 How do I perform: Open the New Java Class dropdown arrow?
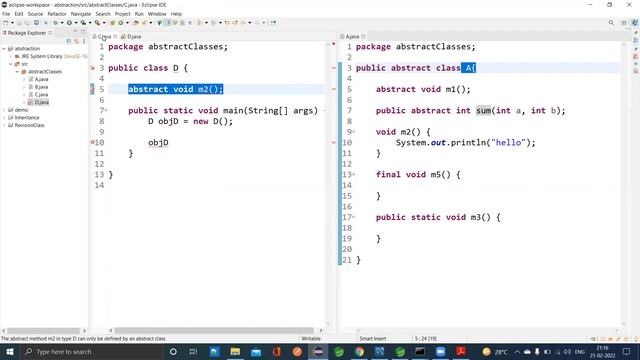tap(127, 23)
